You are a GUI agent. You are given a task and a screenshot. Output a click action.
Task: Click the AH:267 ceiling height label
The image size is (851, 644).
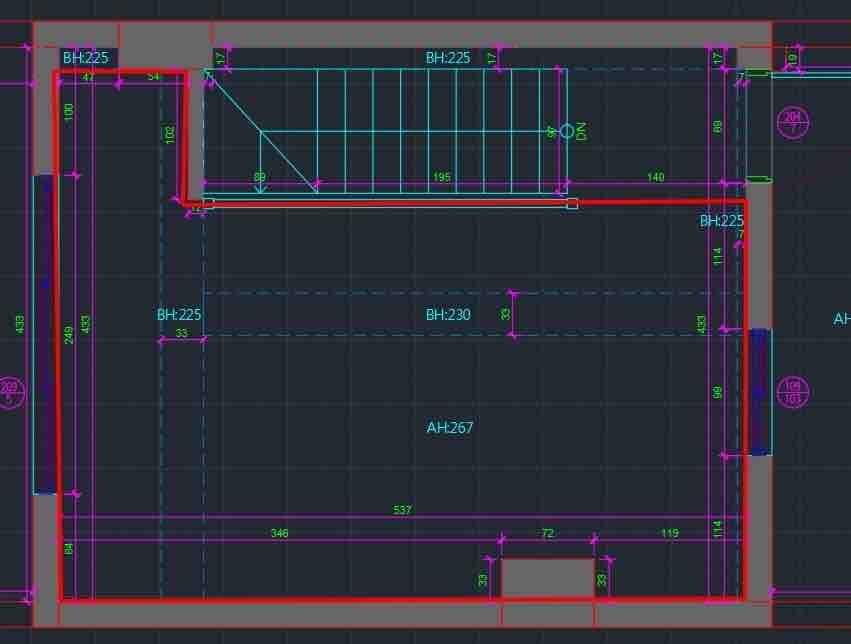tap(450, 428)
